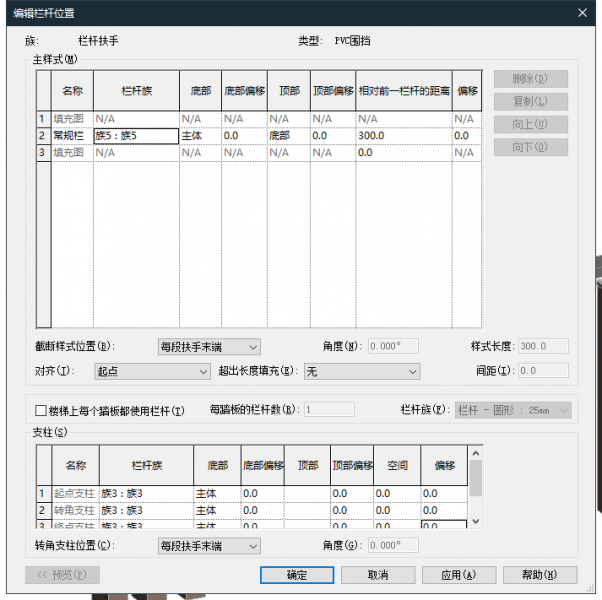This screenshot has width=602, height=600.
Task: Click the scroll-down arrow of 支柱 table
Action: pos(476,521)
